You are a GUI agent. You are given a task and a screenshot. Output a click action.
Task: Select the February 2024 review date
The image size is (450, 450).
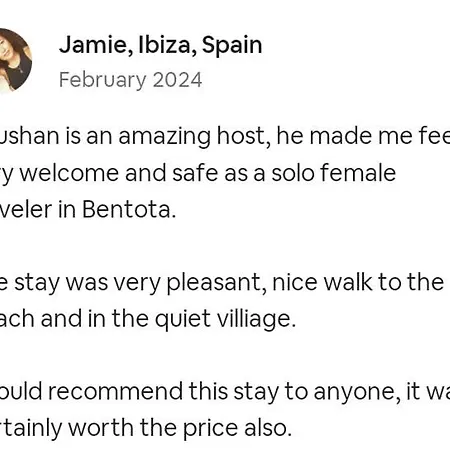pyautogui.click(x=130, y=80)
